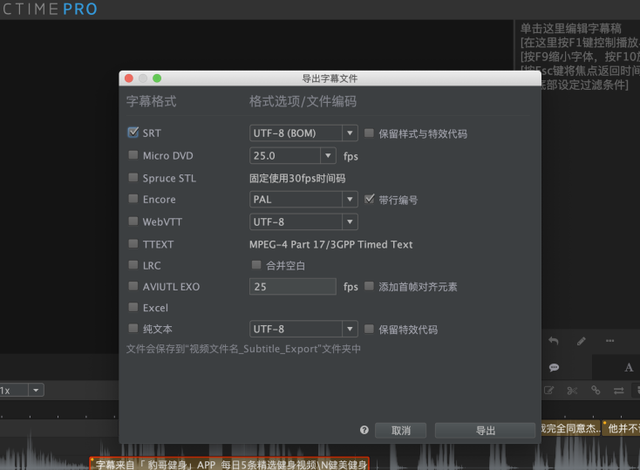Toggle the 合并空白 checkbox
This screenshot has width=640, height=470.
coord(256,265)
